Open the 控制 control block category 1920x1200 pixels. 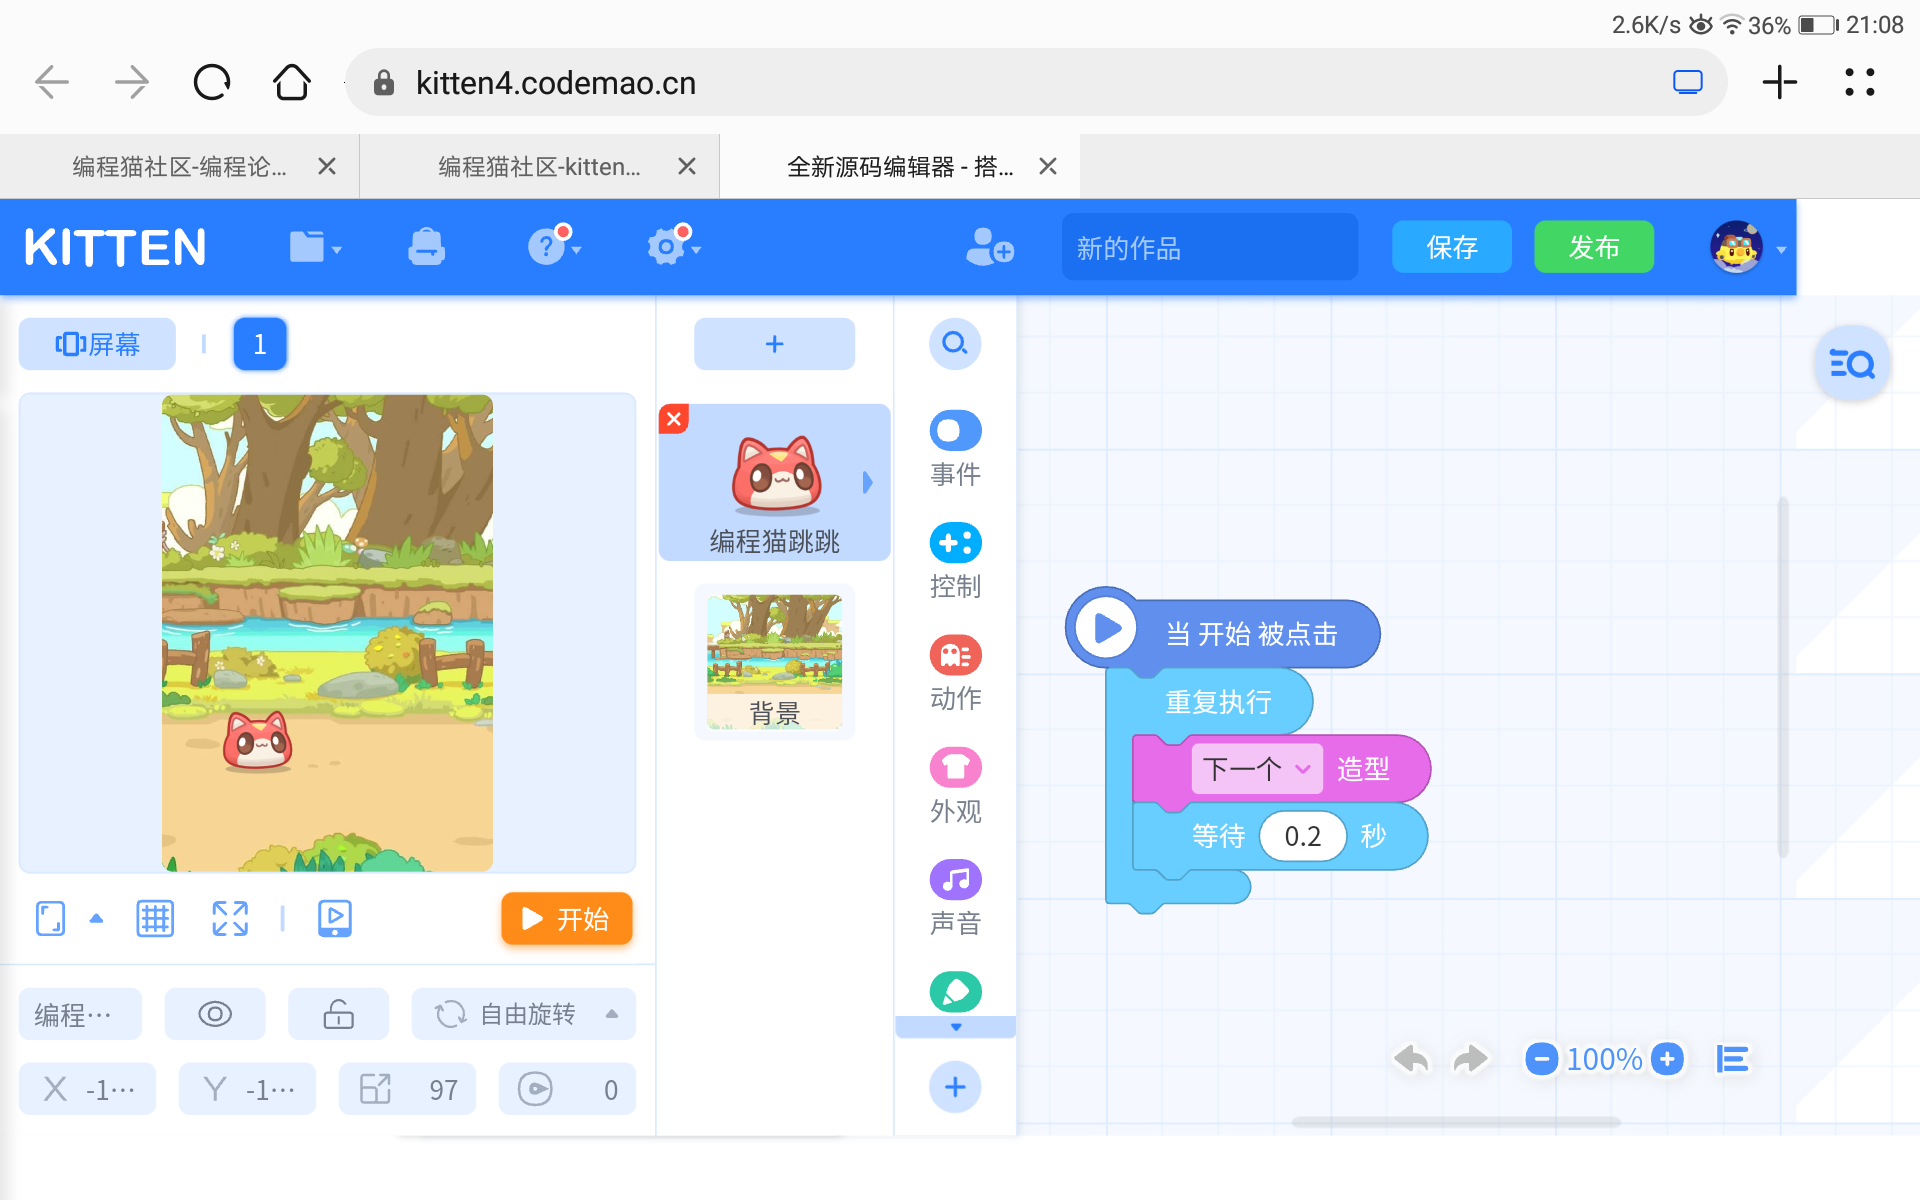click(956, 562)
